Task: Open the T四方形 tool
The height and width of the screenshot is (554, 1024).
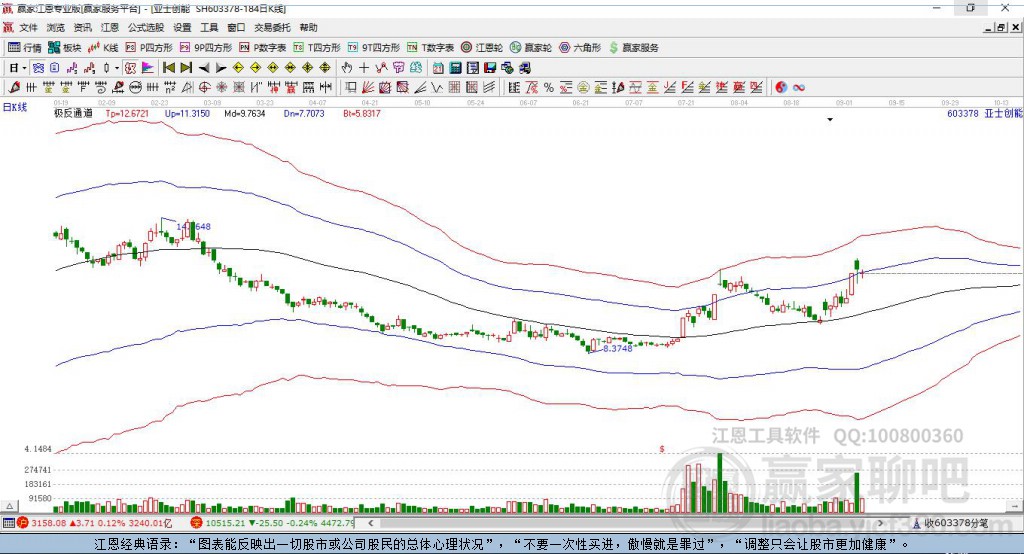Action: click(317, 48)
